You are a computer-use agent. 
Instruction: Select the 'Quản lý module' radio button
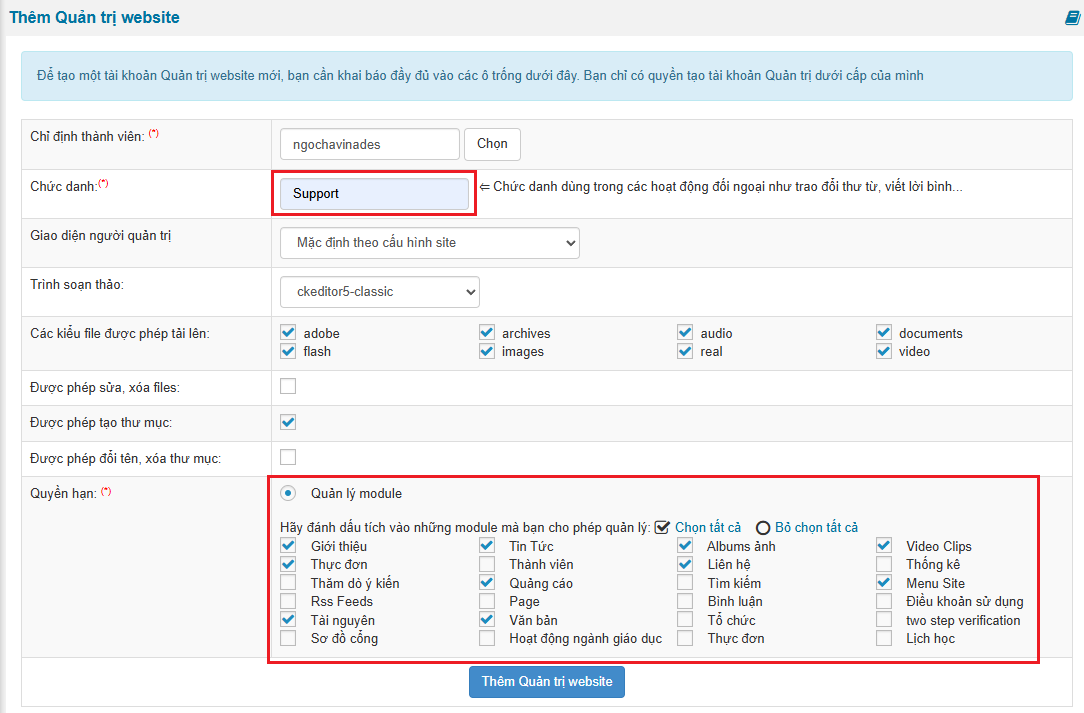tap(289, 493)
